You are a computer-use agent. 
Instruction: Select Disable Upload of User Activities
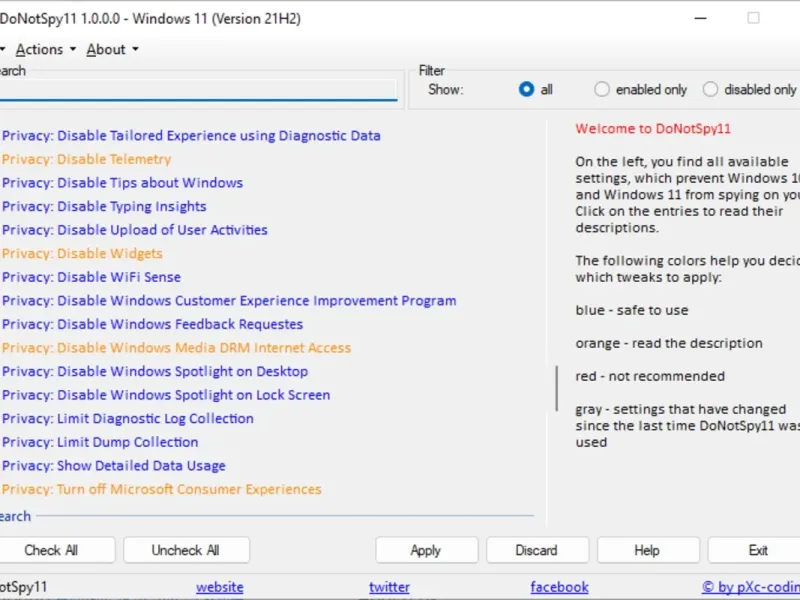coord(134,230)
